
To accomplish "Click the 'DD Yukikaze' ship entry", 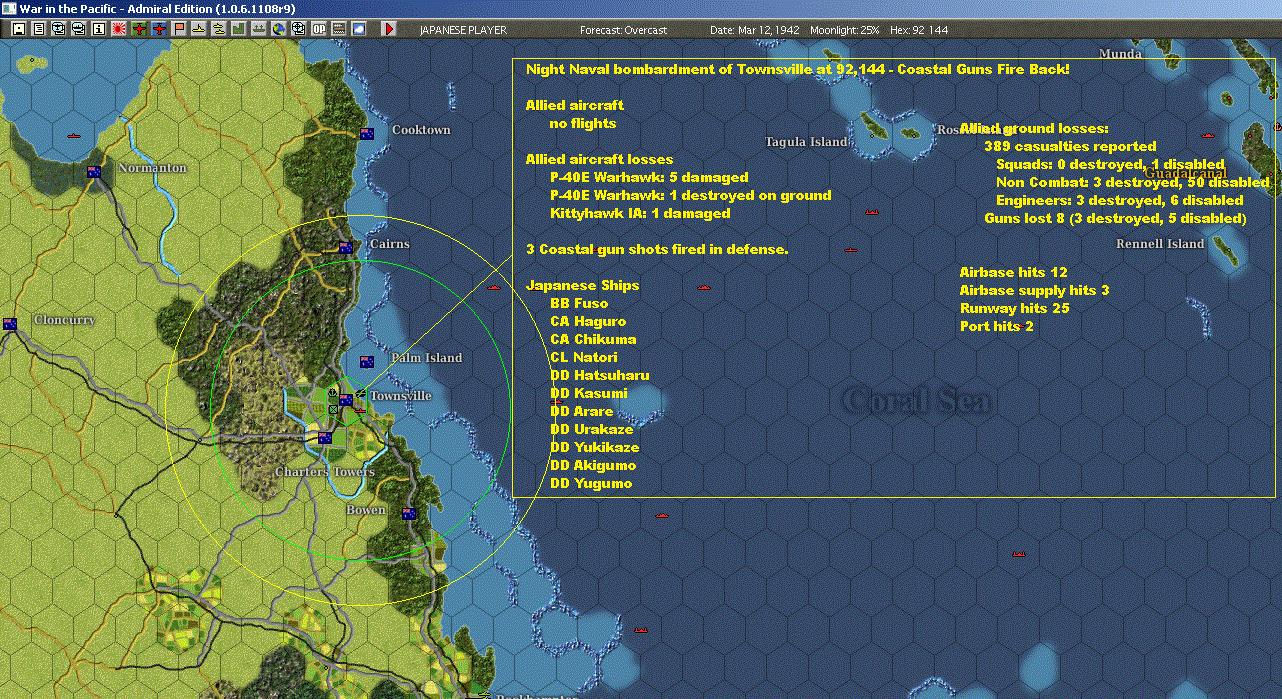I will [595, 448].
